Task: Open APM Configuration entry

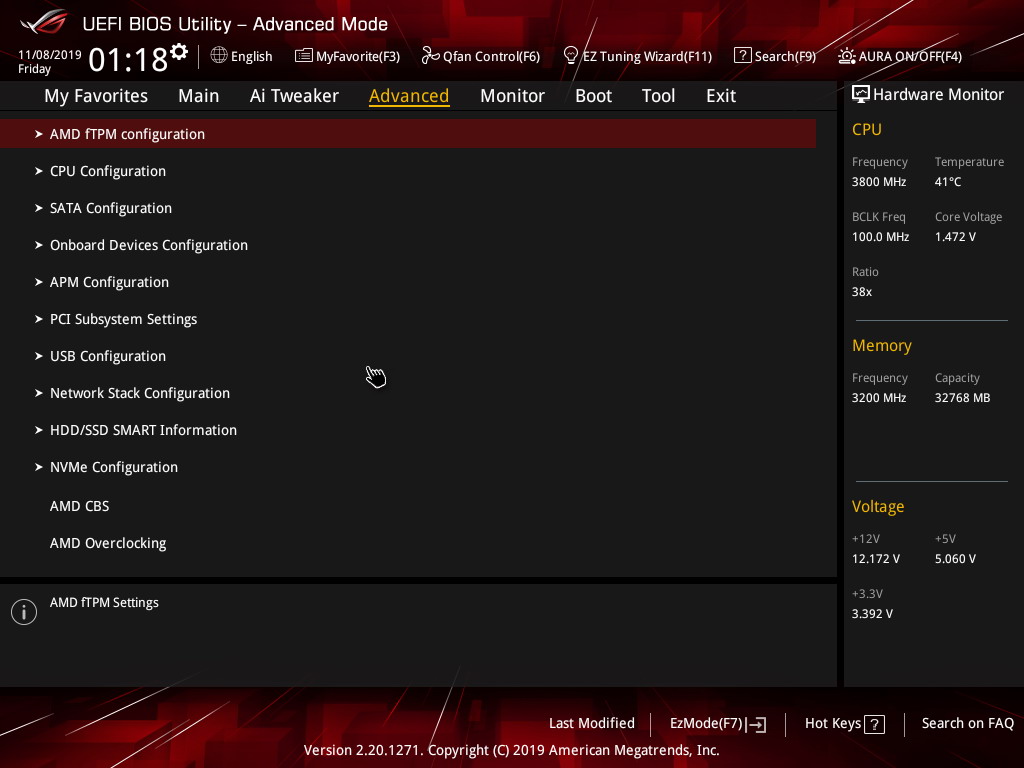Action: point(109,282)
